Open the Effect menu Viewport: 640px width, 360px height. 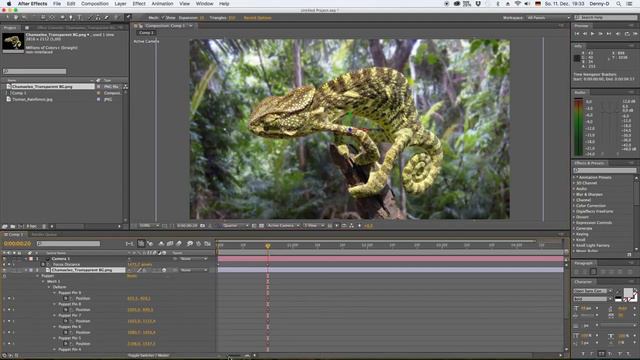click(139, 4)
